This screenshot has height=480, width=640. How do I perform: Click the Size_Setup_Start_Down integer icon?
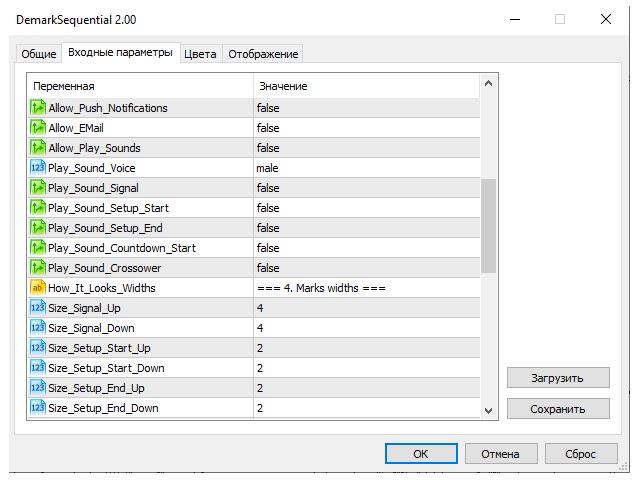coord(38,368)
